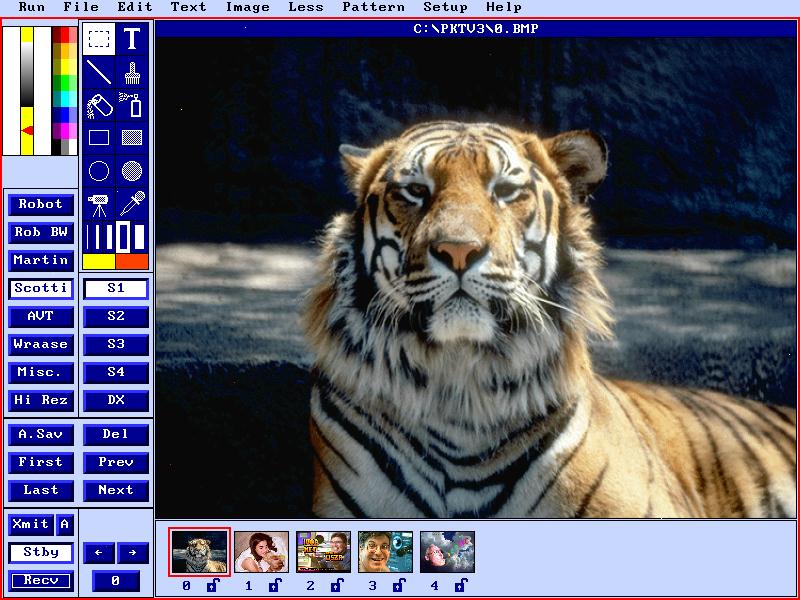Switch to Stby mode

41,553
